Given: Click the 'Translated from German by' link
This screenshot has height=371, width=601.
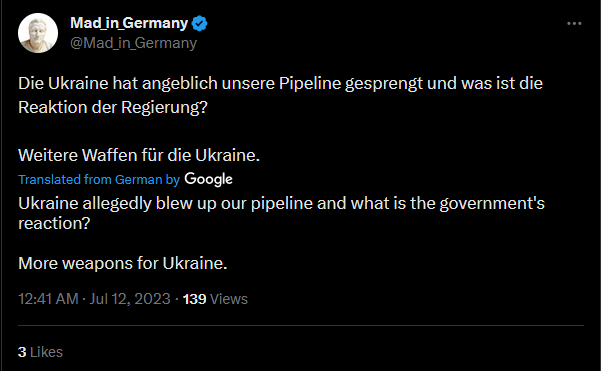Looking at the screenshot, I should point(99,179).
